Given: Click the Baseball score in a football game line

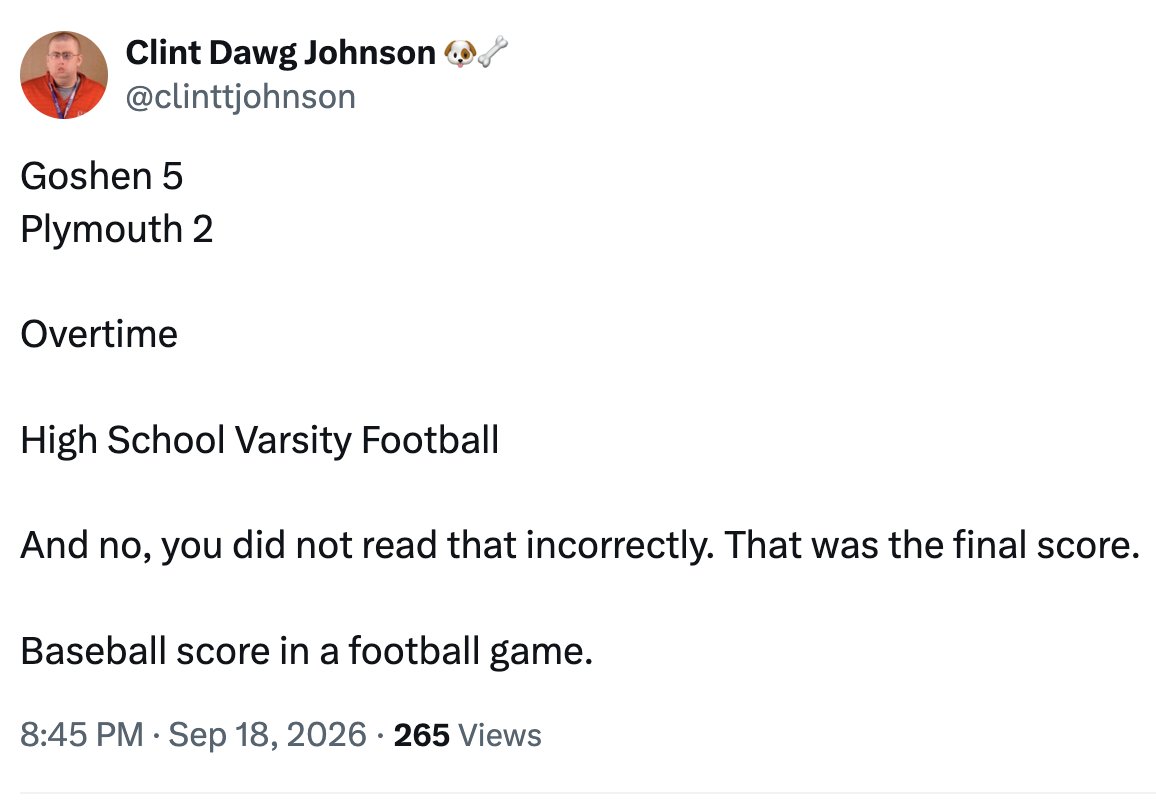Looking at the screenshot, I should (307, 652).
